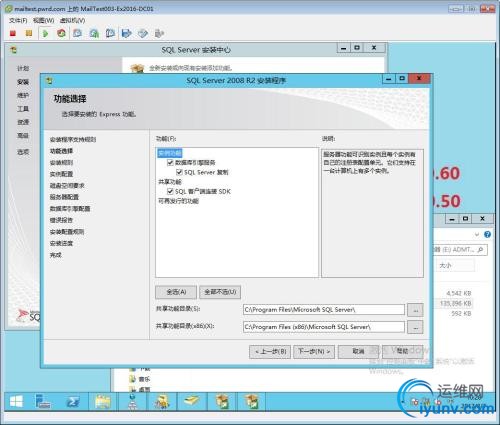Select 选项 in Installation Center sidebar
Screen dimensions: 500x425
click(x=23, y=152)
